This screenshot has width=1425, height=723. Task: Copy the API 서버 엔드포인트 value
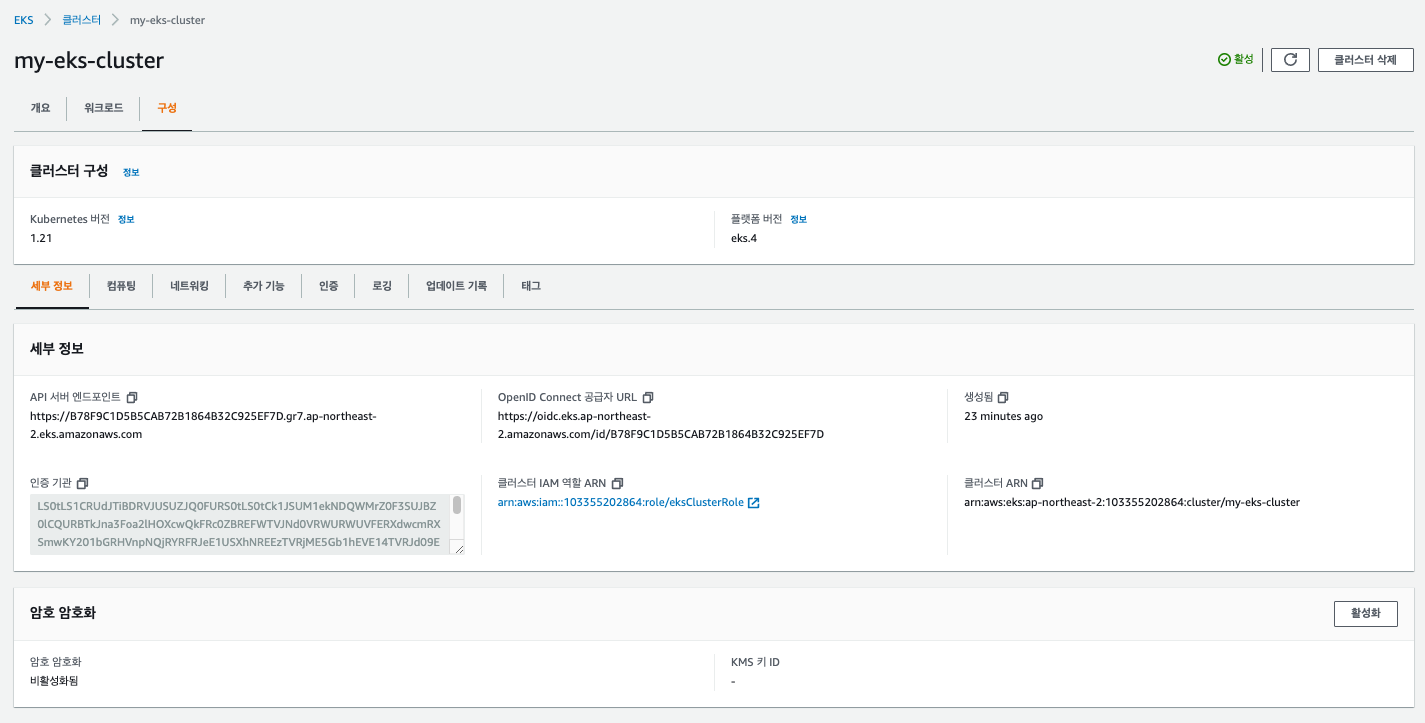click(x=131, y=397)
